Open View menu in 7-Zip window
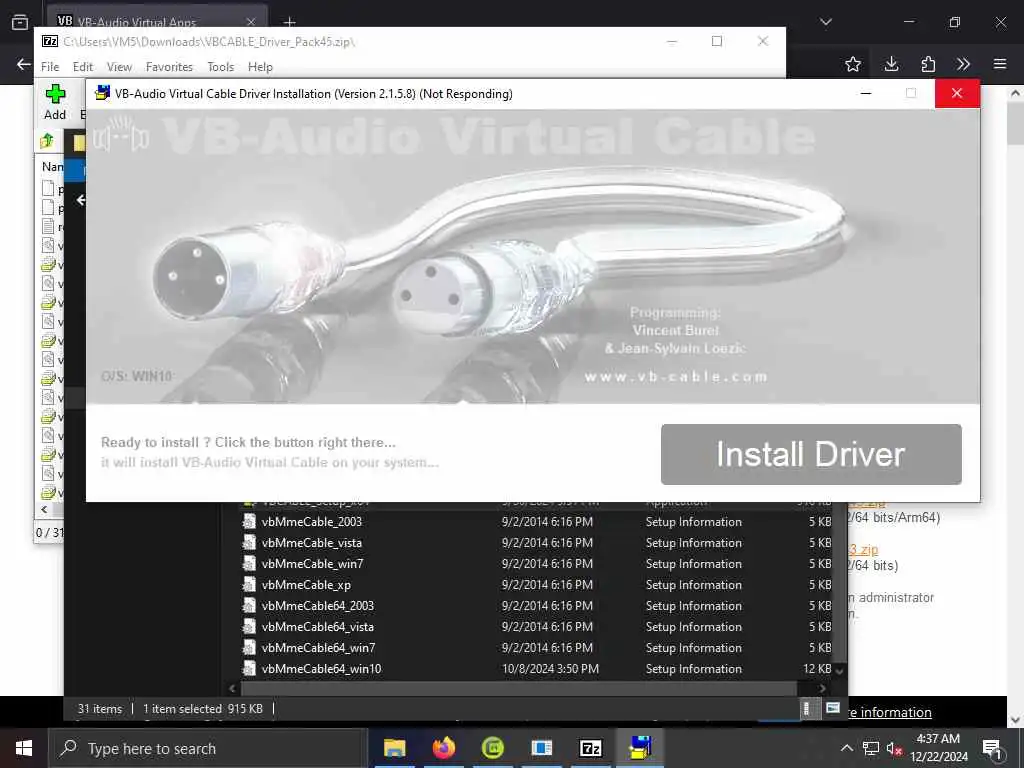This screenshot has width=1024, height=768. click(x=119, y=67)
